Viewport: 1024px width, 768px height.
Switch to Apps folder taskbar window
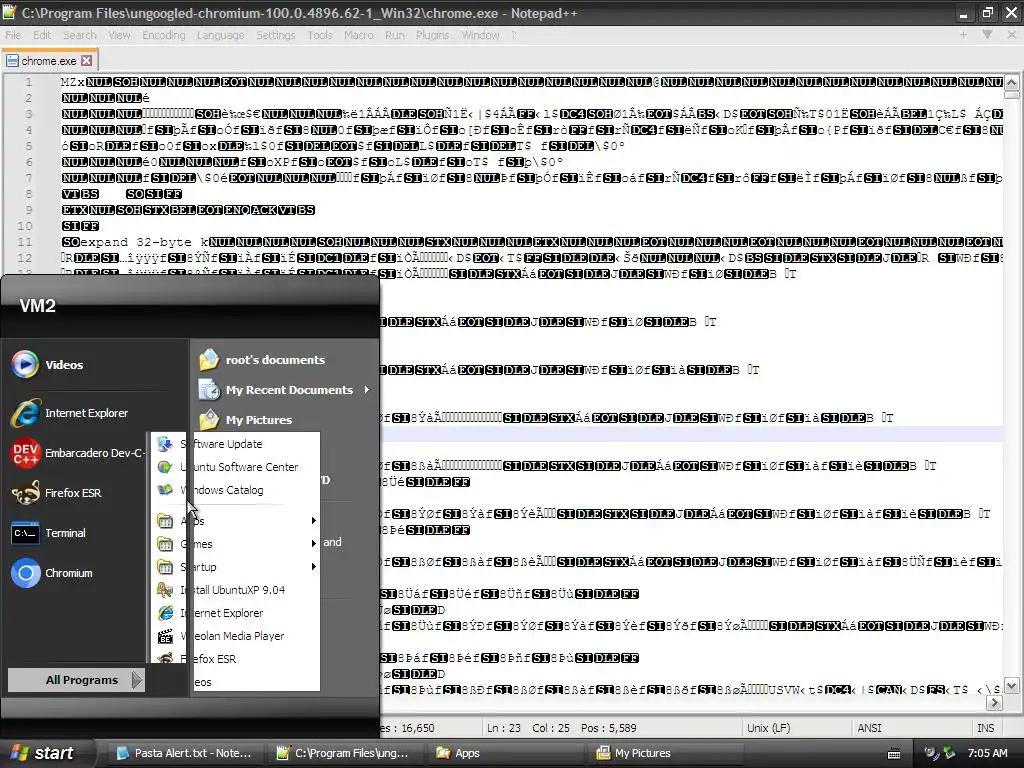coord(503,753)
